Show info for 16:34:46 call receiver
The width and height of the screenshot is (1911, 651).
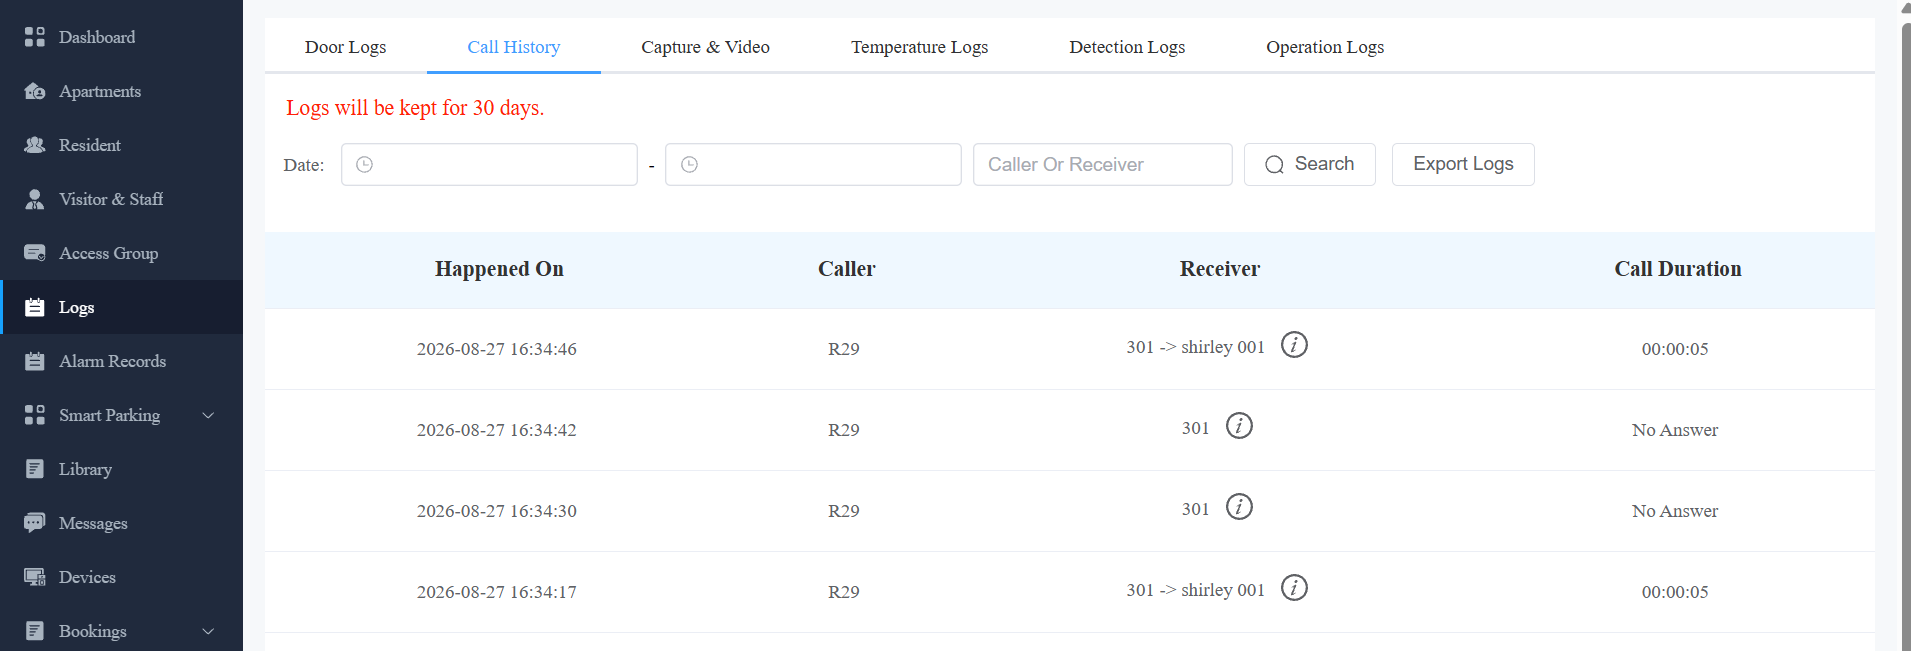[x=1294, y=345]
